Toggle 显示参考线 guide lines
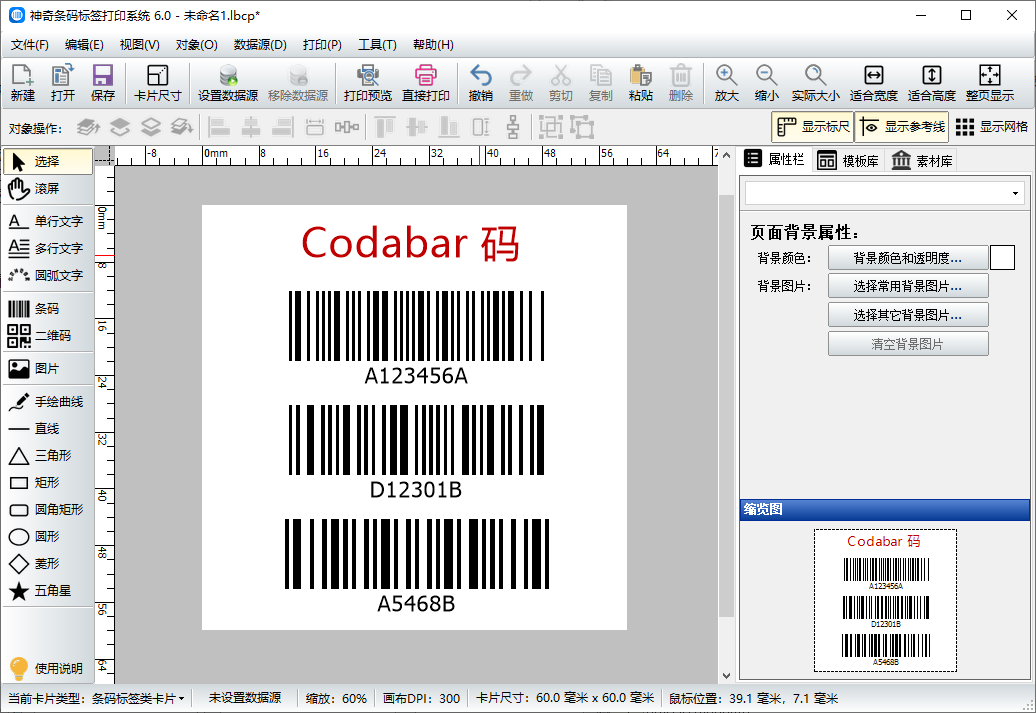The height and width of the screenshot is (713, 1036). click(x=898, y=126)
